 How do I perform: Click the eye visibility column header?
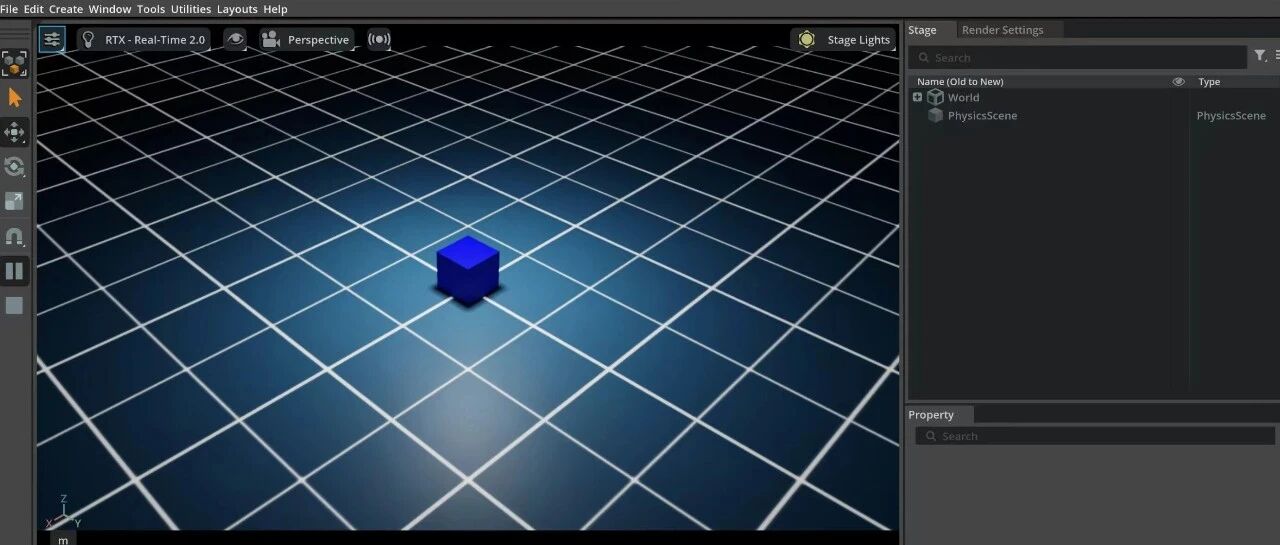[x=1178, y=82]
